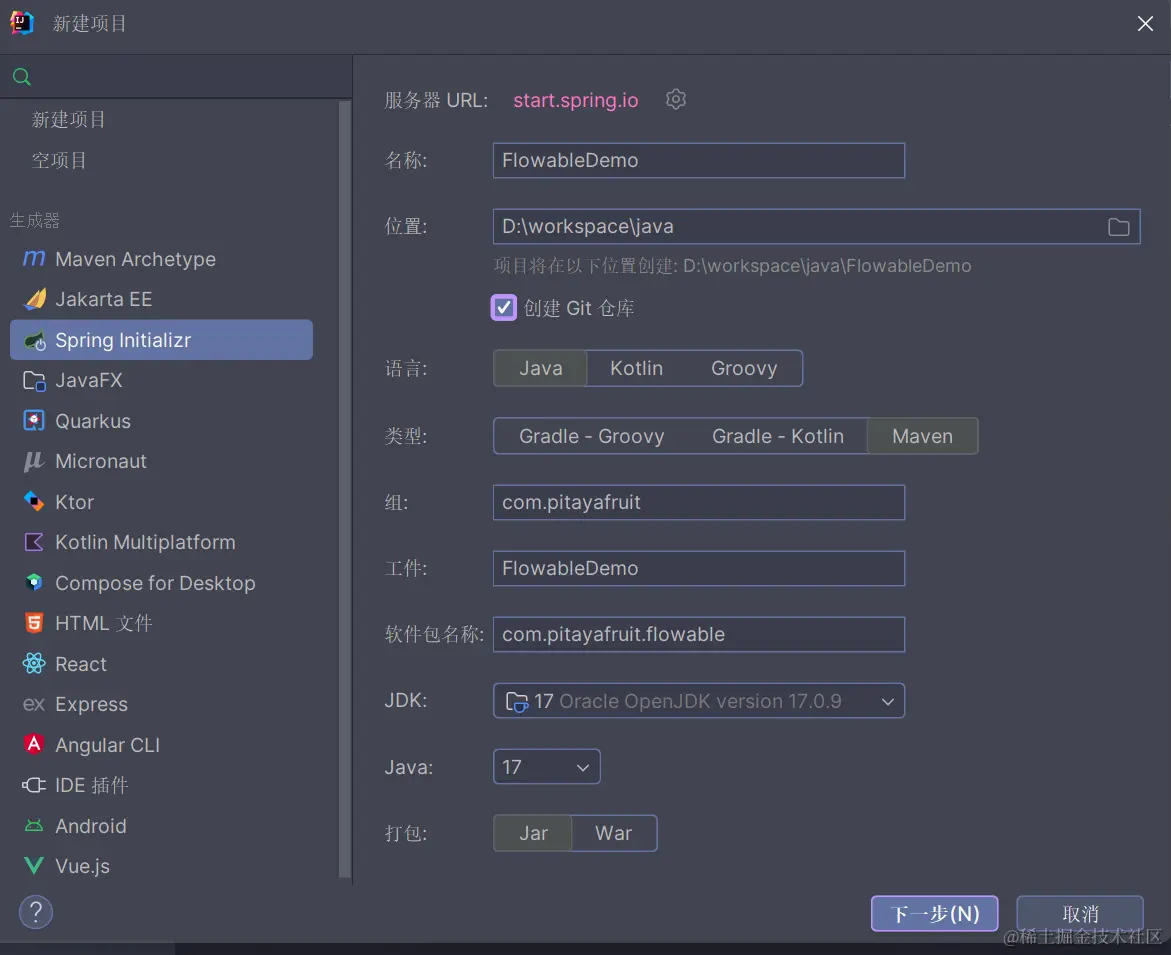
Task: Click the Angular CLI red icon
Action: tap(34, 744)
